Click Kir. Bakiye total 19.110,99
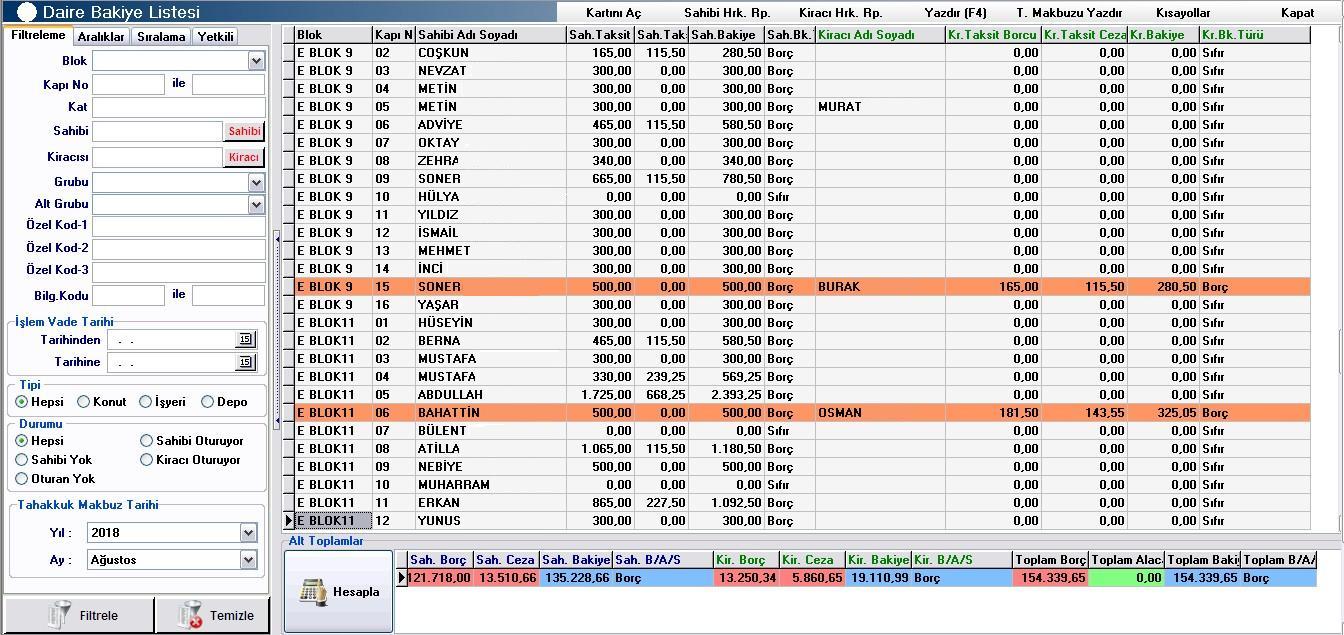This screenshot has width=1344, height=635. tap(878, 578)
